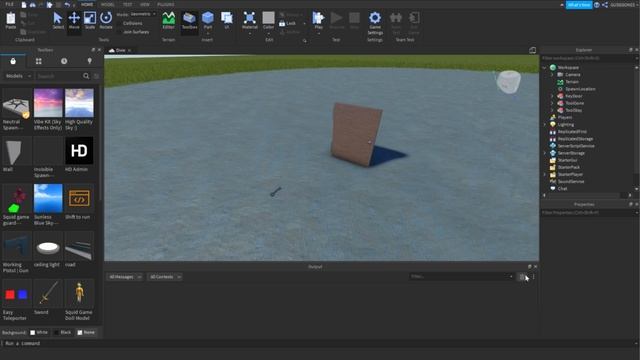Image resolution: width=640 pixels, height=360 pixels.
Task: Click the viewport orientation cube
Action: click(x=508, y=82)
